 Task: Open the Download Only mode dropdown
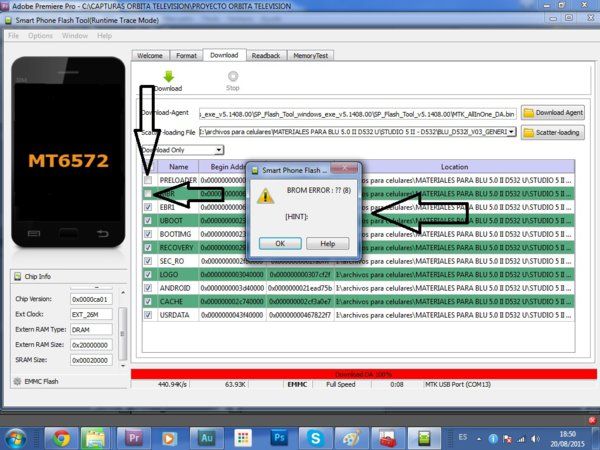[x=219, y=150]
